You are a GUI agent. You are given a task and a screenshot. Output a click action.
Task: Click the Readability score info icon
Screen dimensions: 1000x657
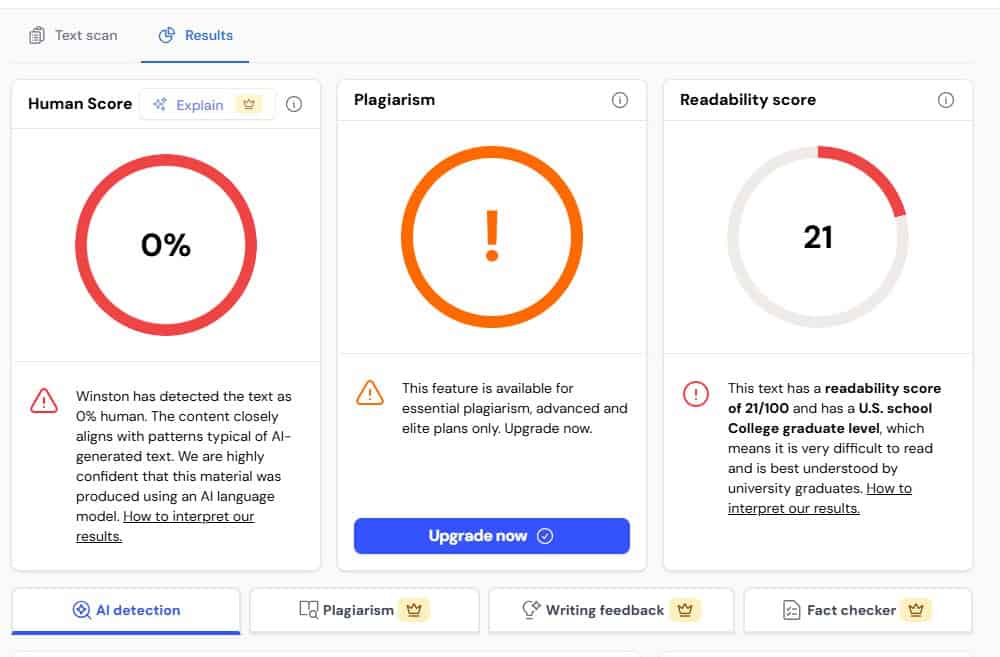click(946, 100)
